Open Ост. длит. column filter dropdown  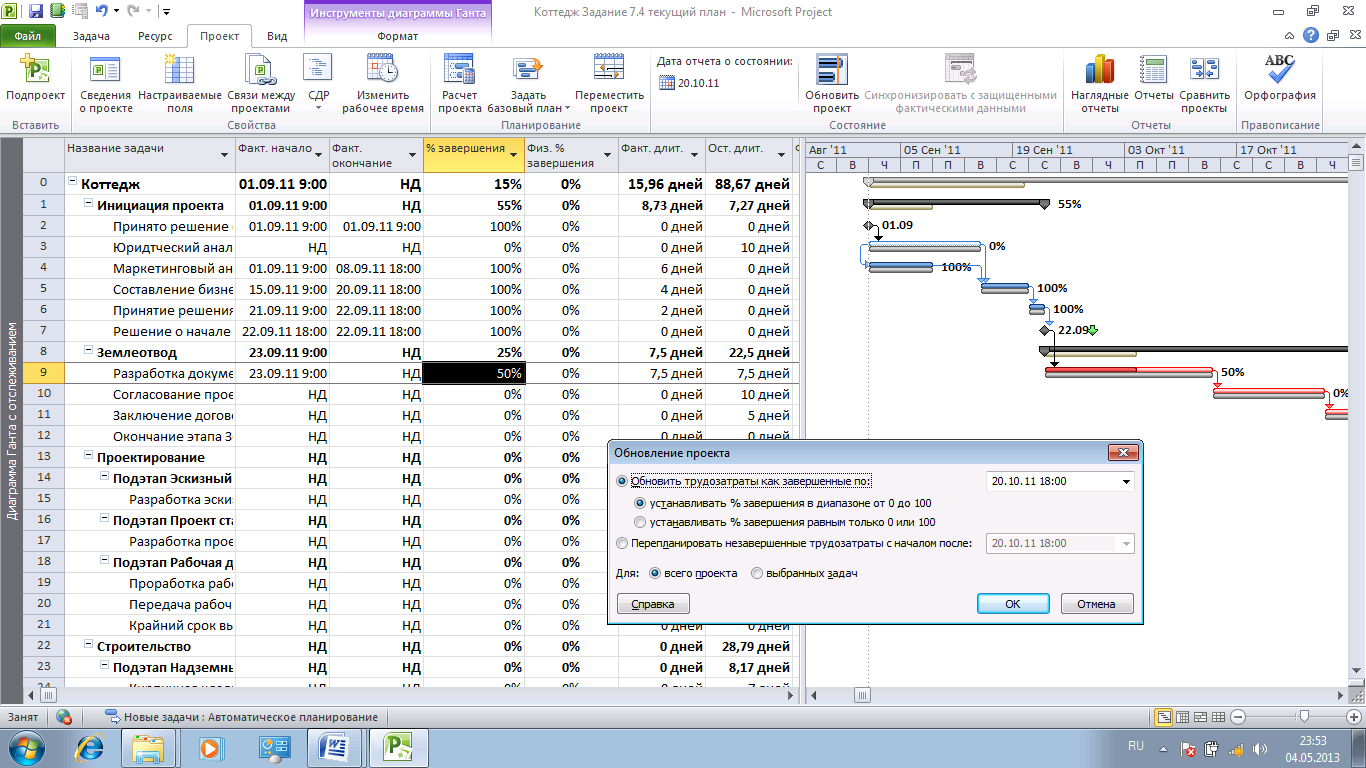(782, 155)
